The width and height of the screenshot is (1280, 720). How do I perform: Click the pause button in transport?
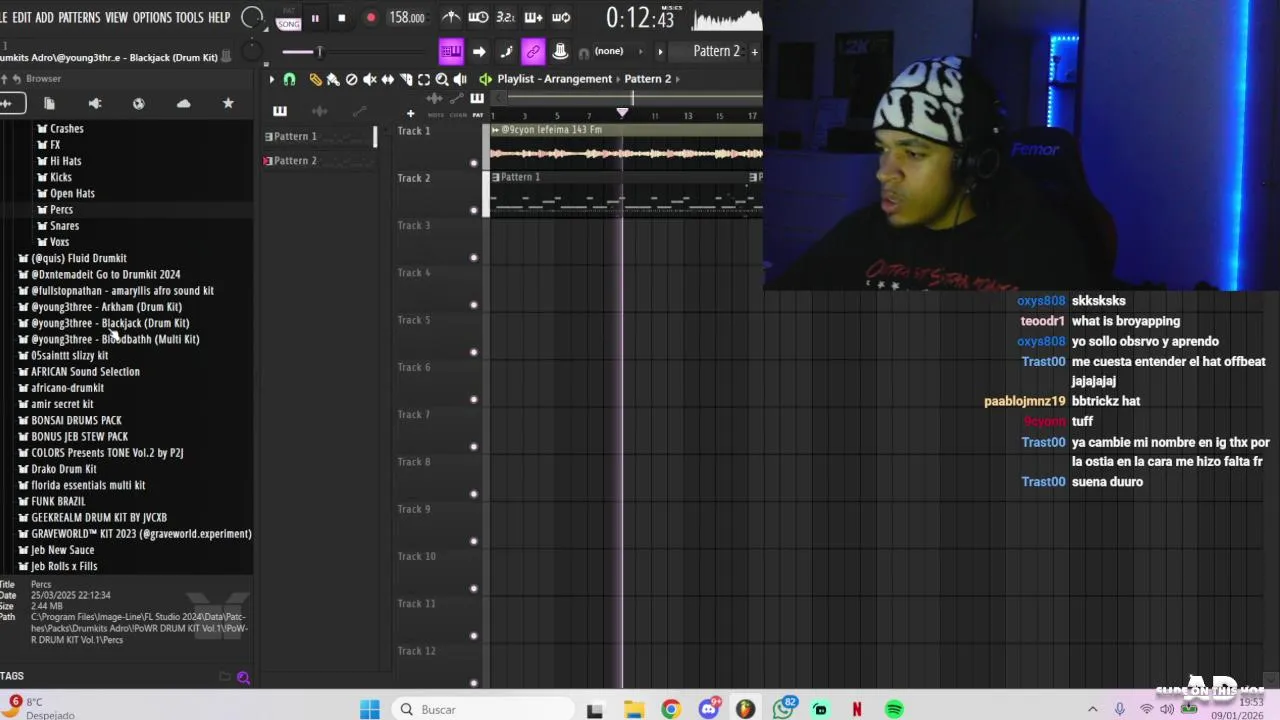pos(315,18)
